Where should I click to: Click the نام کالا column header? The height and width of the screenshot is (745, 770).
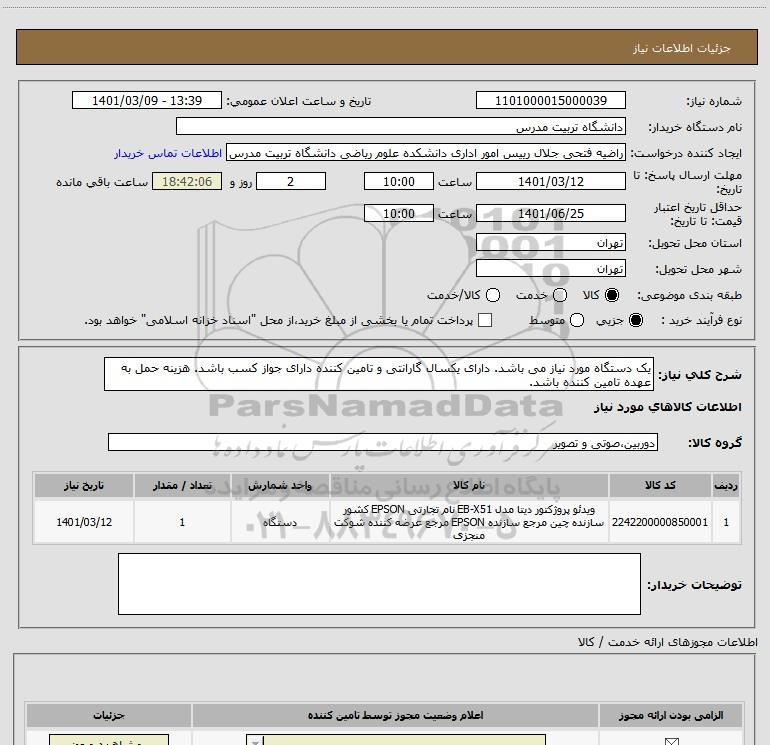(469, 486)
